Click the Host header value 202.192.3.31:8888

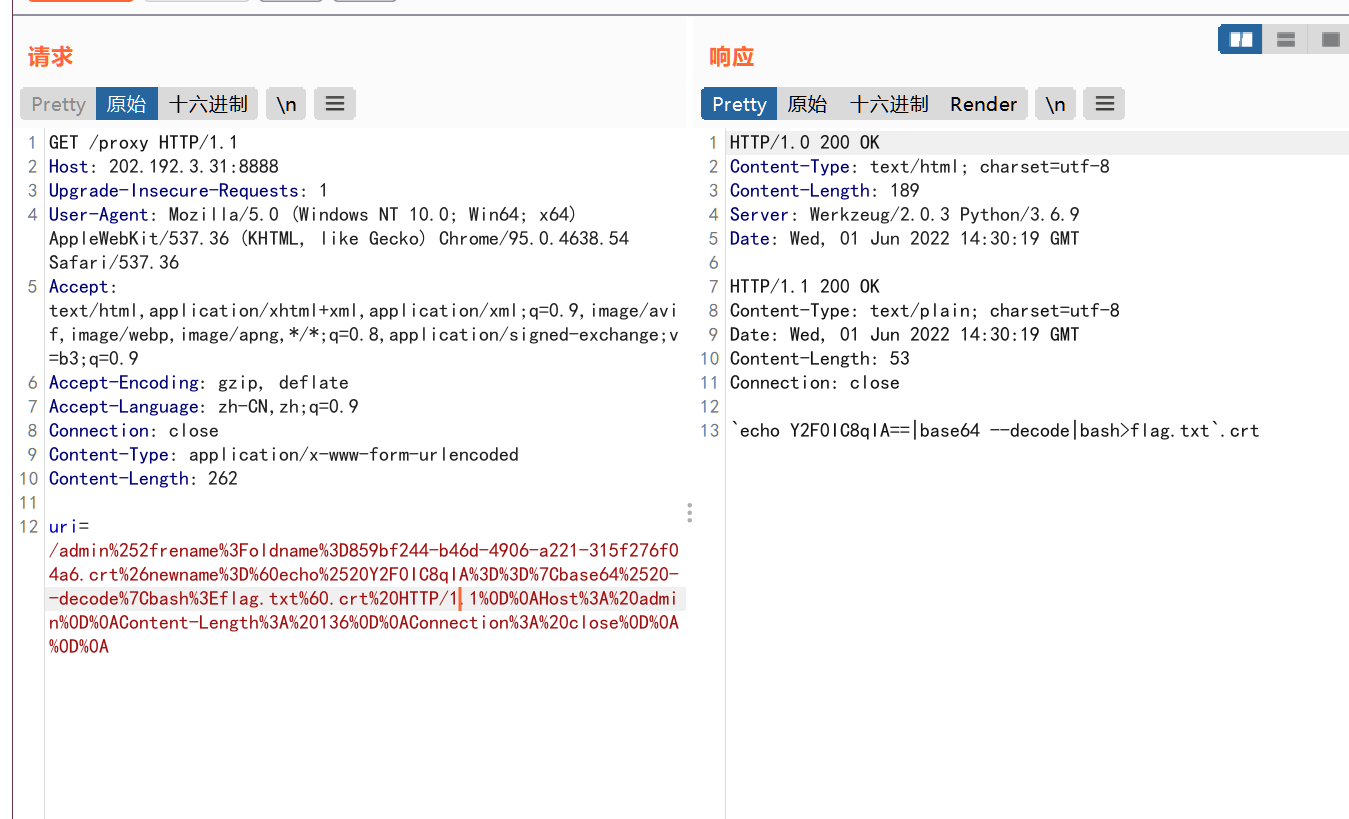(194, 167)
